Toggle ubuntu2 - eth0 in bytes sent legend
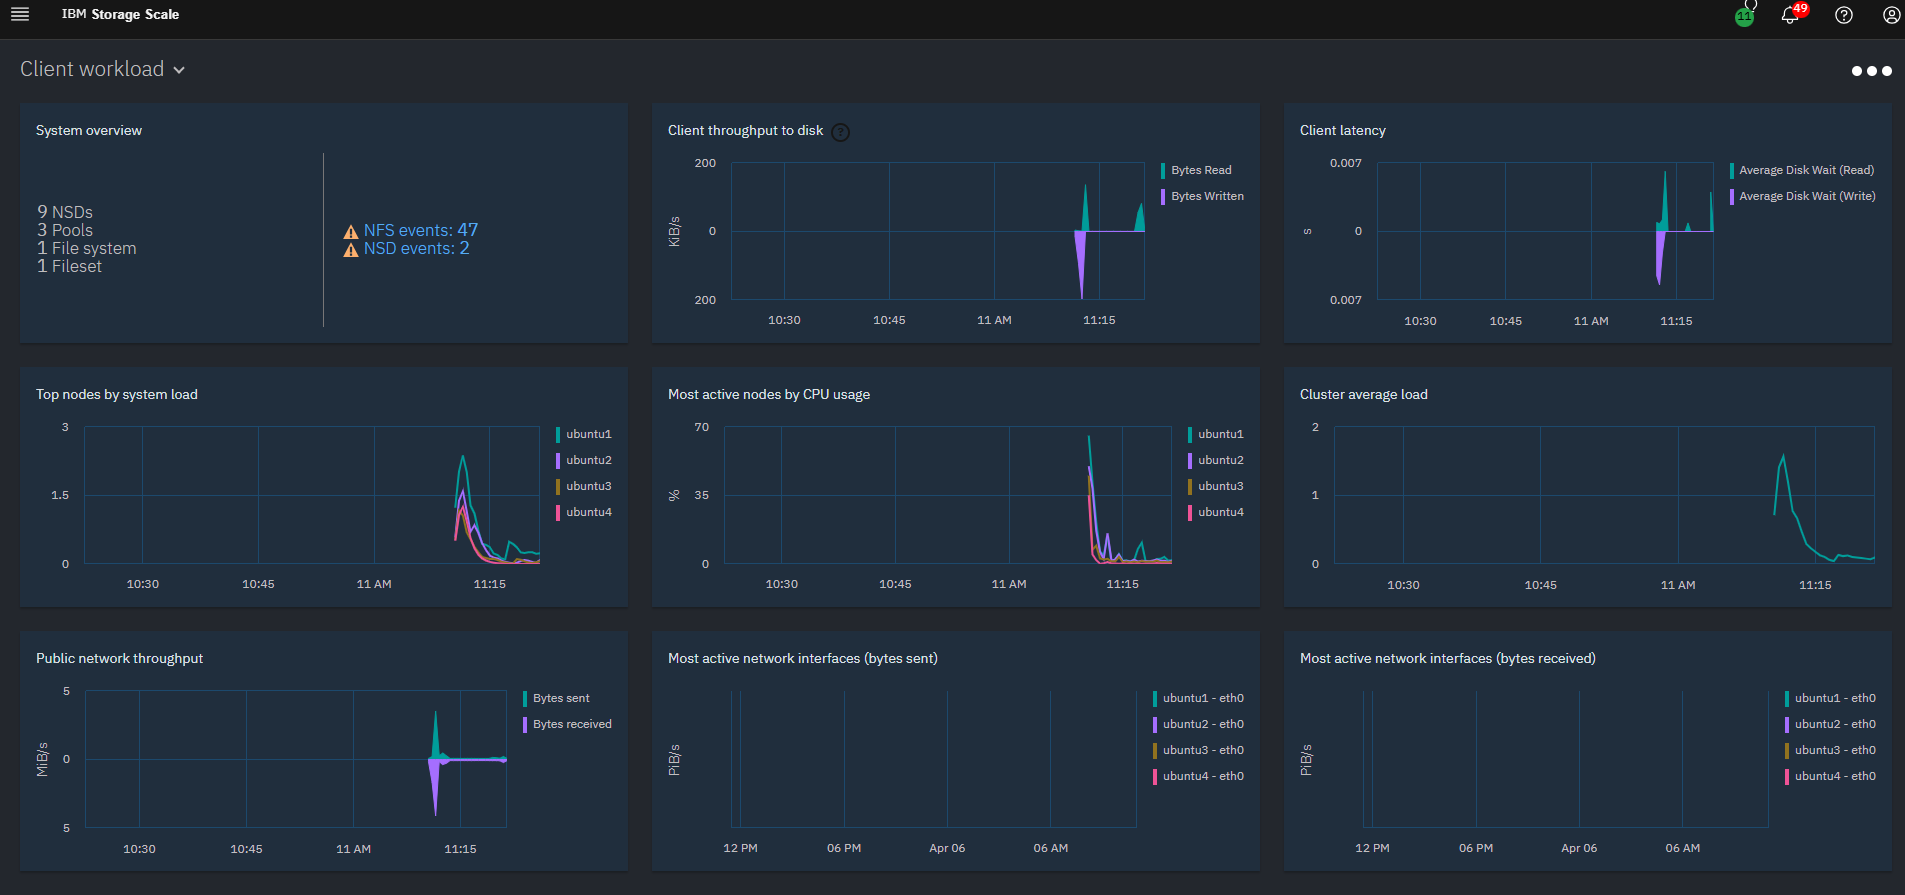 (1203, 724)
